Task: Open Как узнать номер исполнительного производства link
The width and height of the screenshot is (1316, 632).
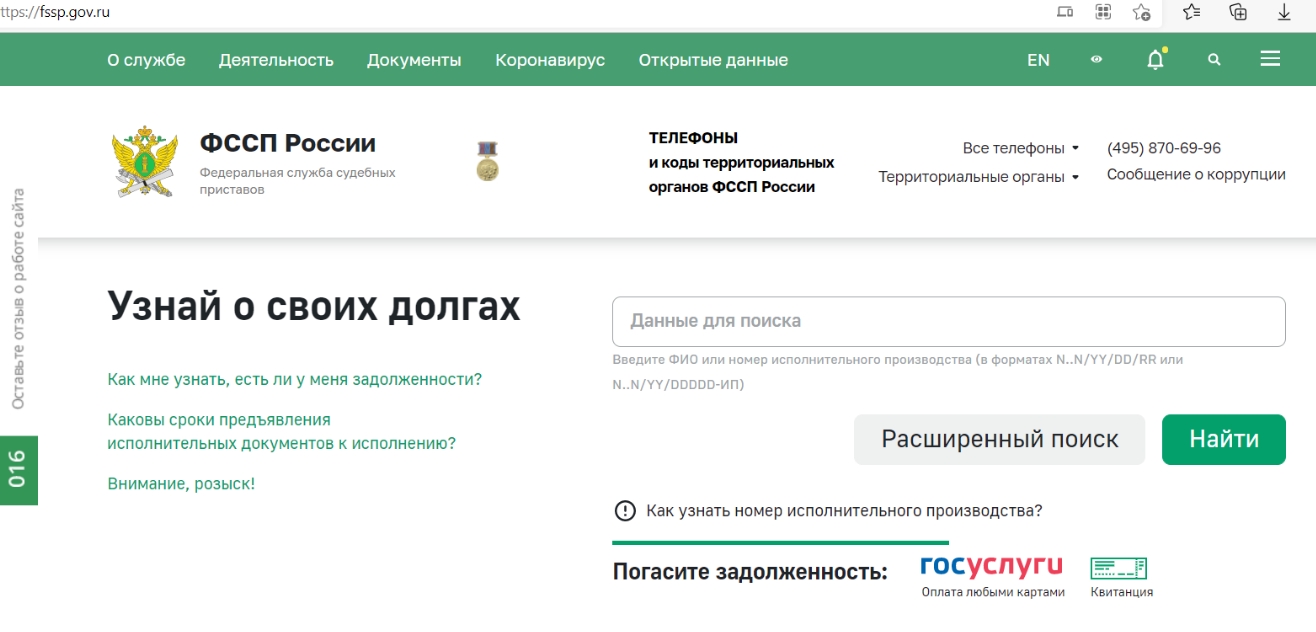Action: (844, 511)
